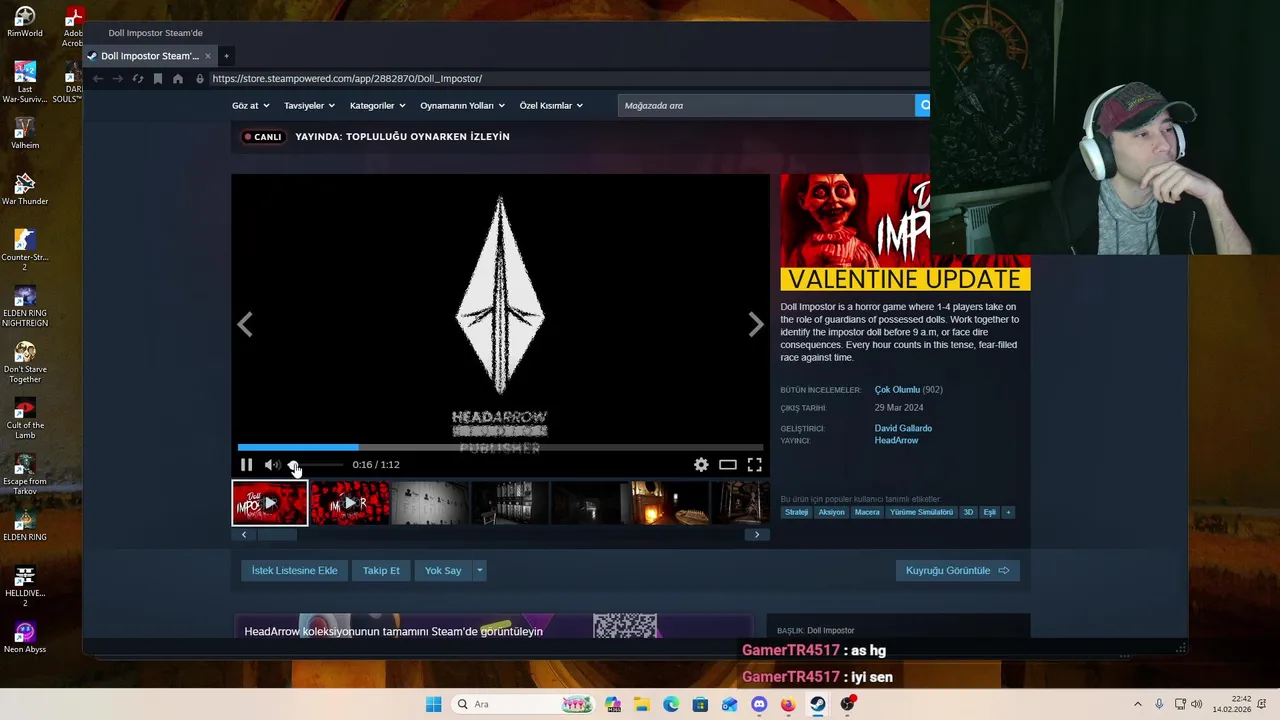Reload the page with the refresh icon
Image resolution: width=1280 pixels, height=720 pixels.
(x=138, y=79)
